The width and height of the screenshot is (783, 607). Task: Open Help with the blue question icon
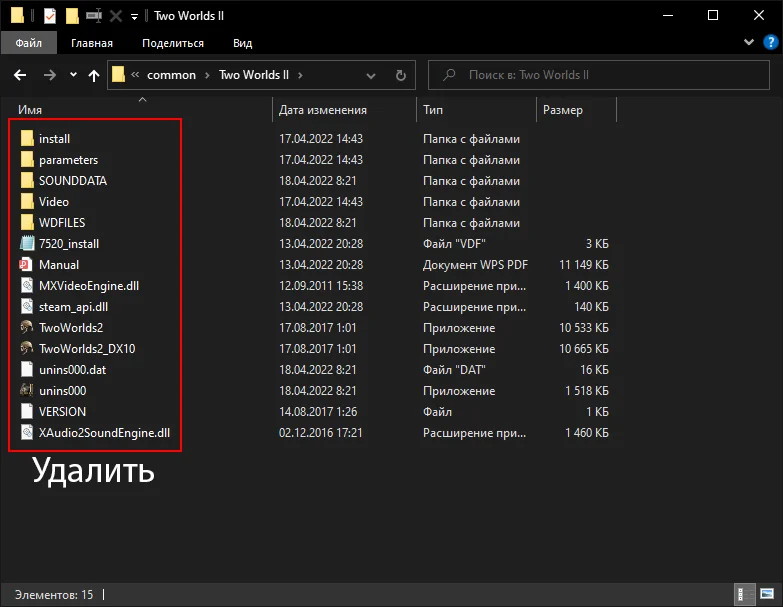771,42
